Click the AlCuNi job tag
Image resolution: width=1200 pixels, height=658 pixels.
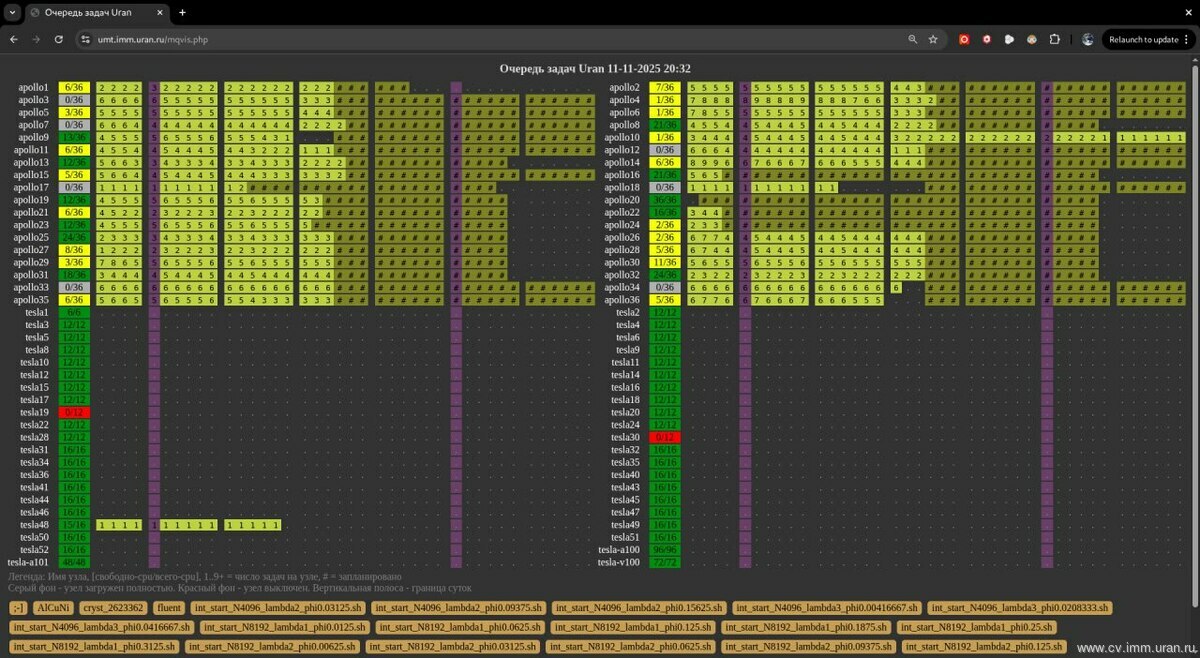52,608
